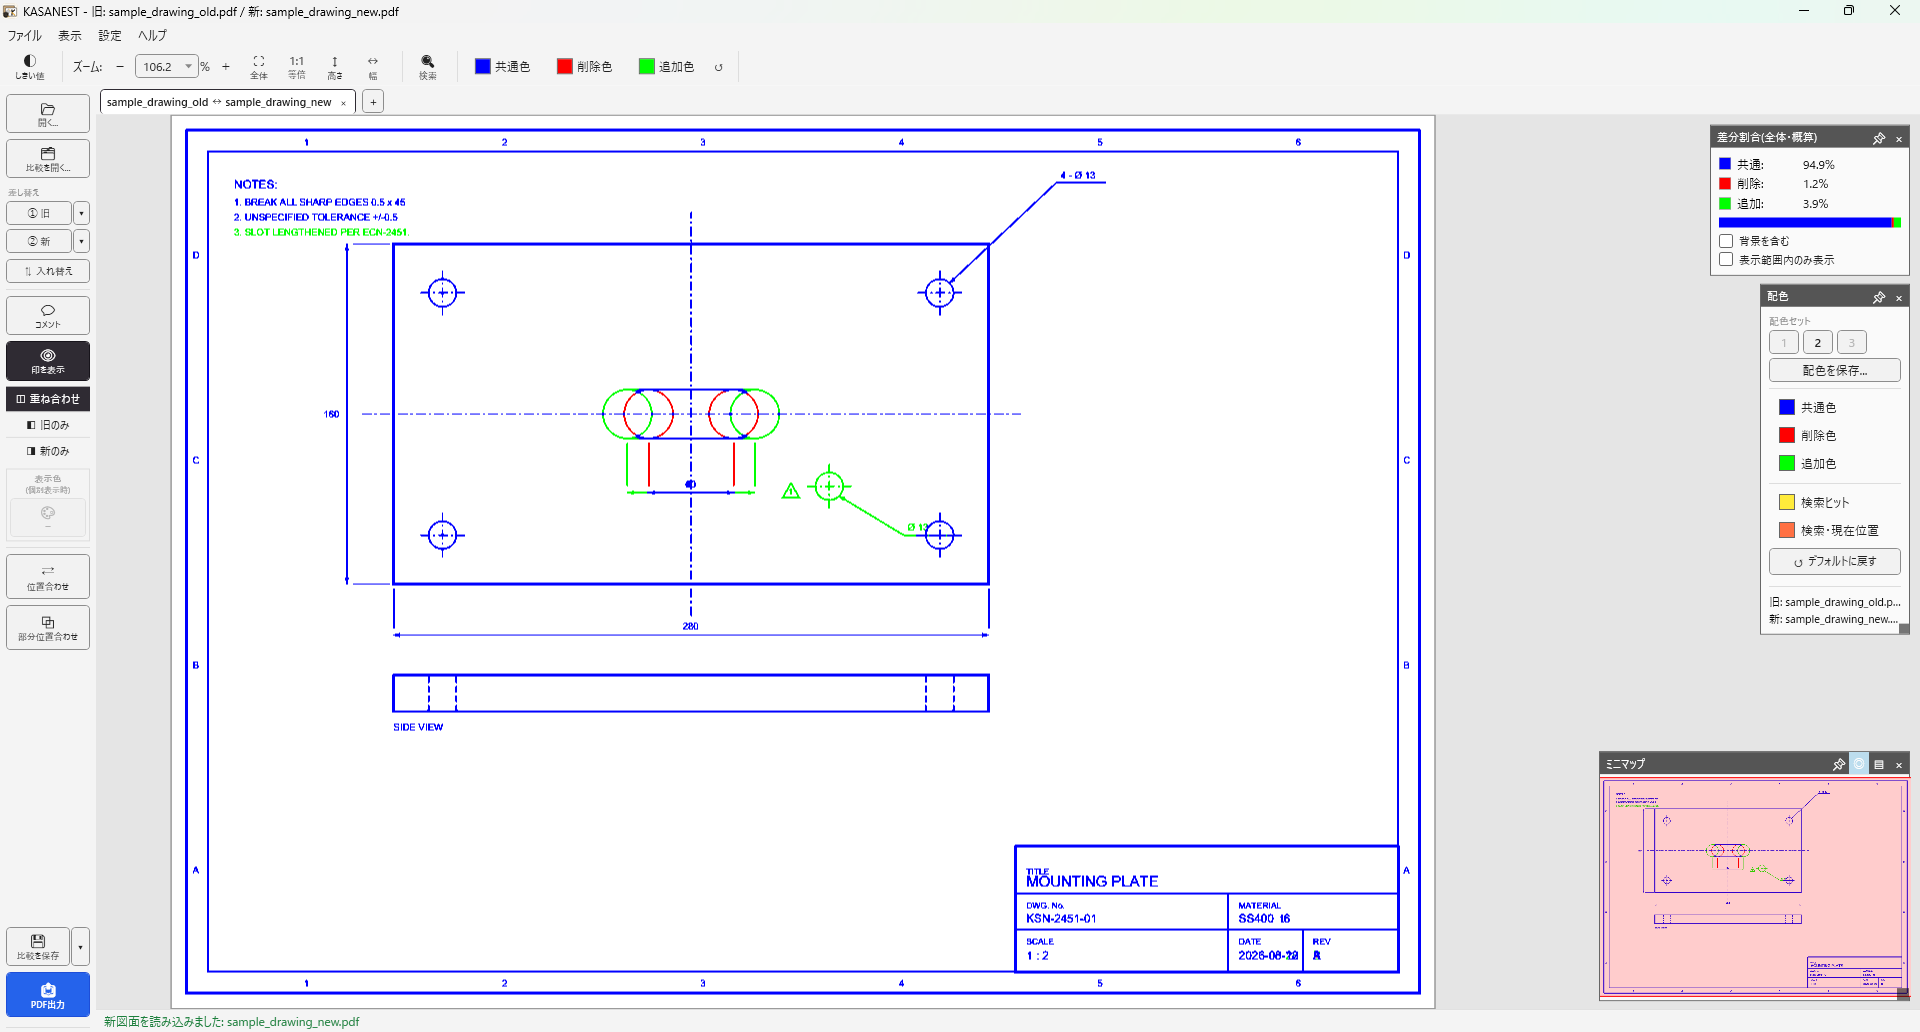The height and width of the screenshot is (1032, 1920).
Task: Click the 比較を保存 save button
Action: pos(38,946)
